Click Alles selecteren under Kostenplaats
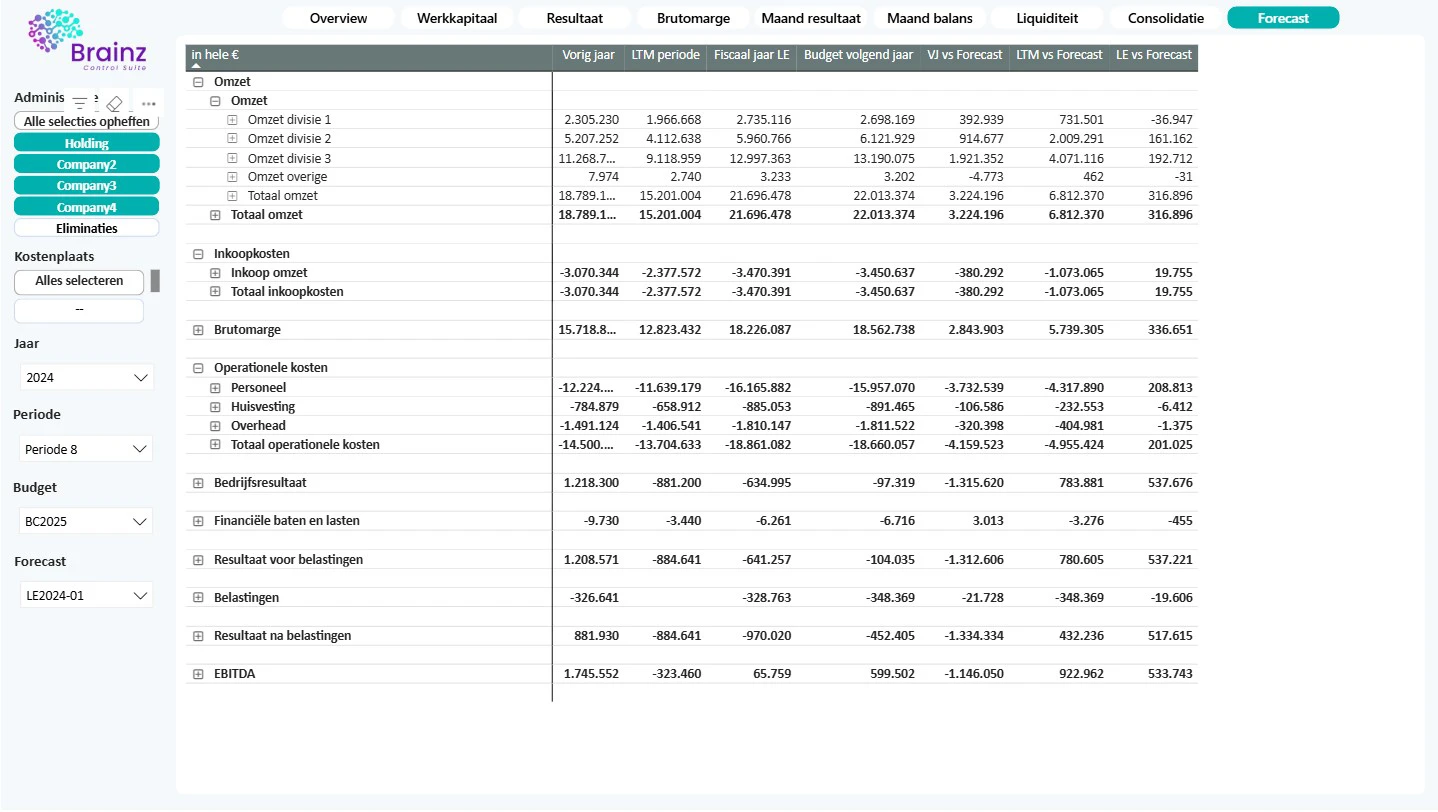This screenshot has width=1438, height=812. pos(79,281)
